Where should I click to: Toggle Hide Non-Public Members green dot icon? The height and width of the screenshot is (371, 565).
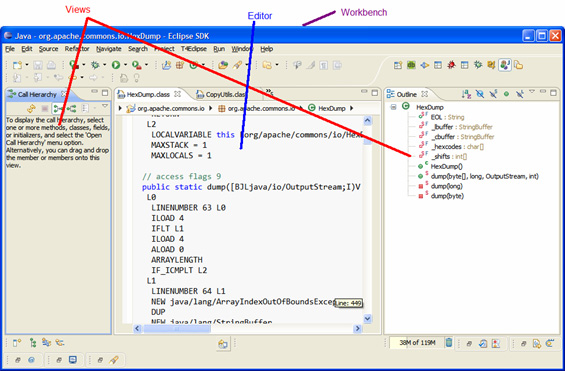(x=506, y=94)
